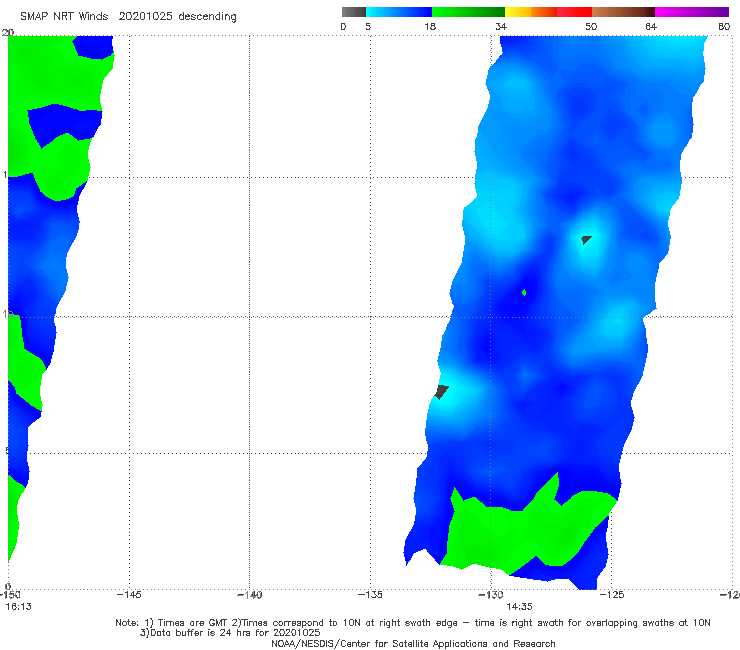Click the color bar label '5'
This screenshot has height=650, width=740.
[x=368, y=26]
